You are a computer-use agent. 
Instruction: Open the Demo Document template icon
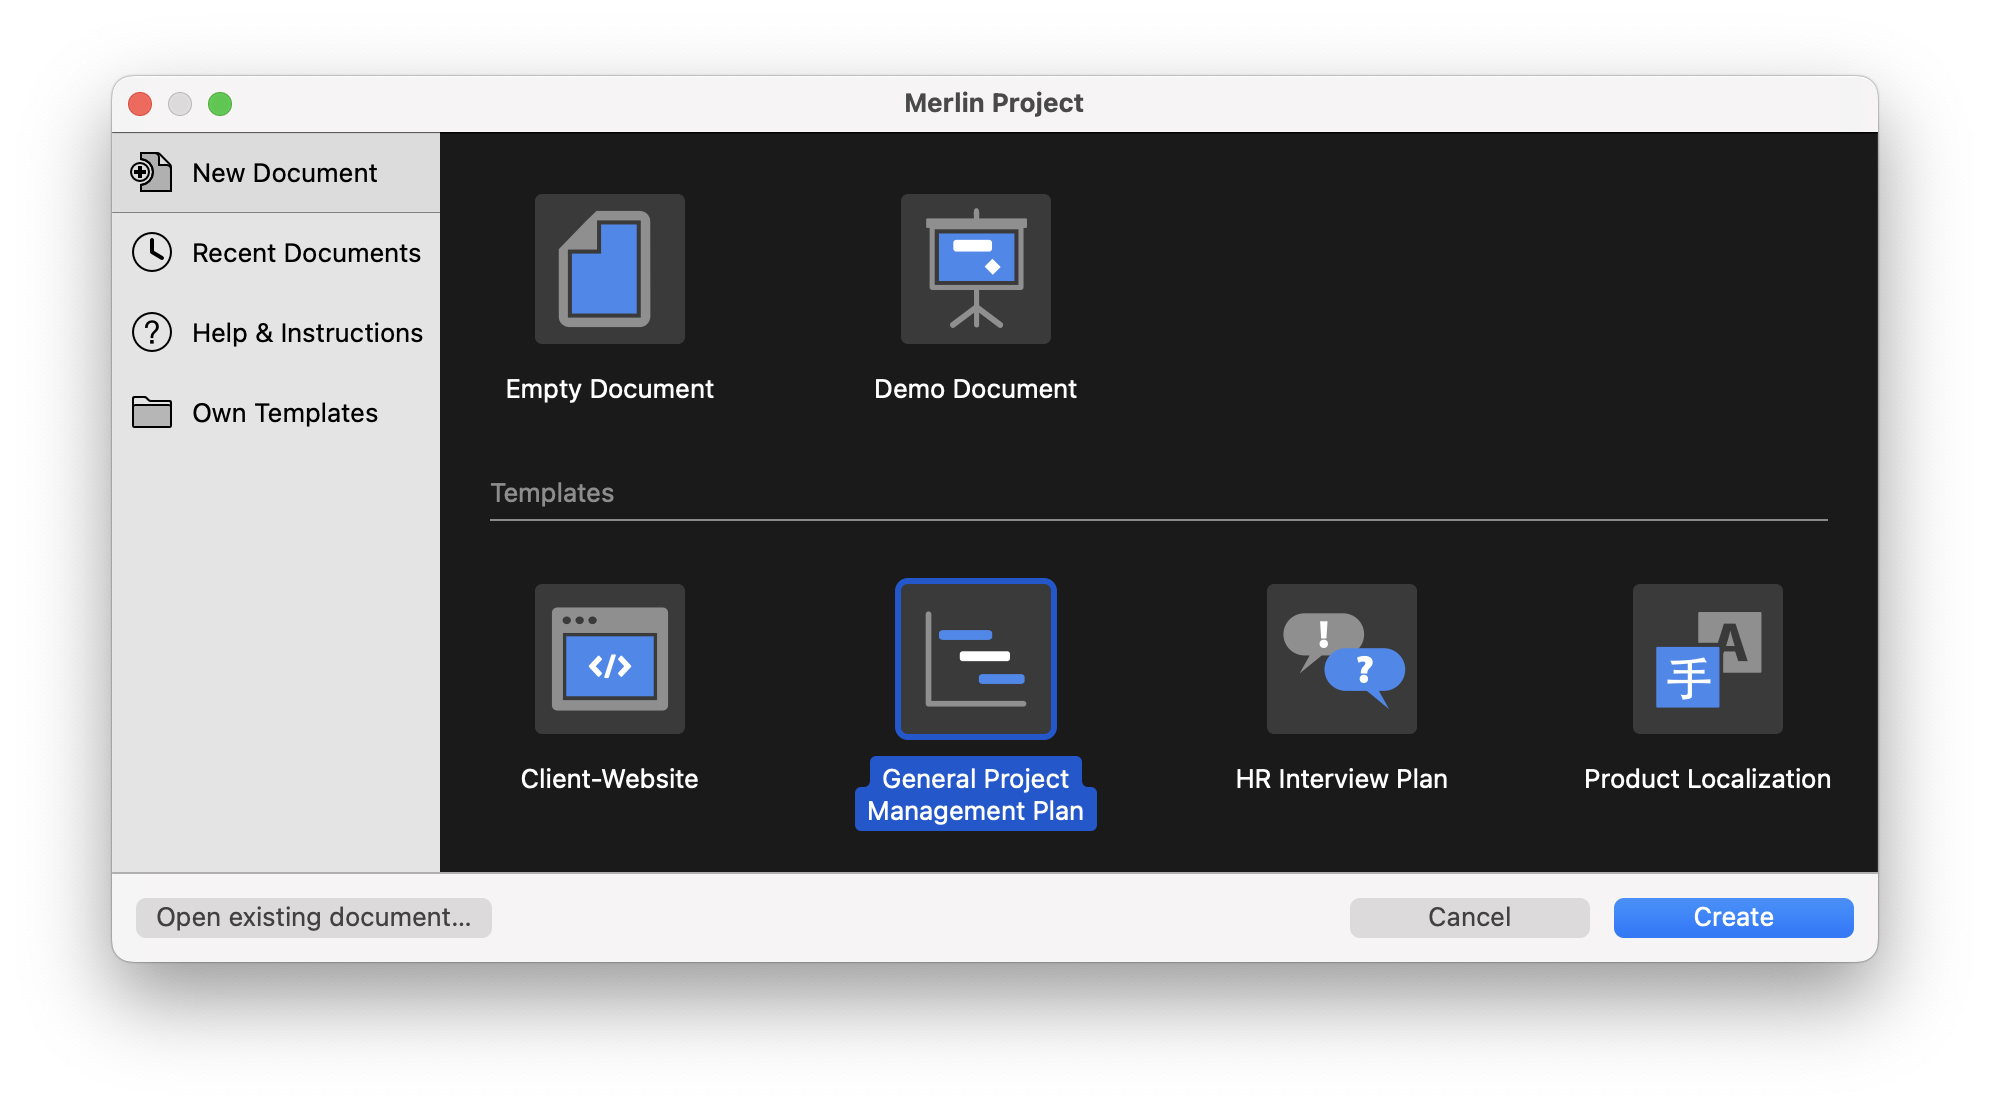pyautogui.click(x=975, y=268)
